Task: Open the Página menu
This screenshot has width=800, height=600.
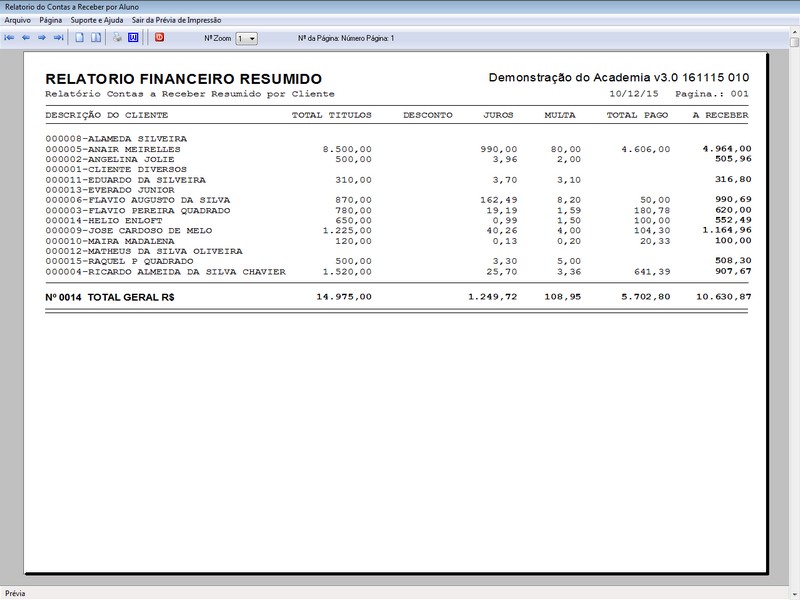Action: pyautogui.click(x=51, y=20)
